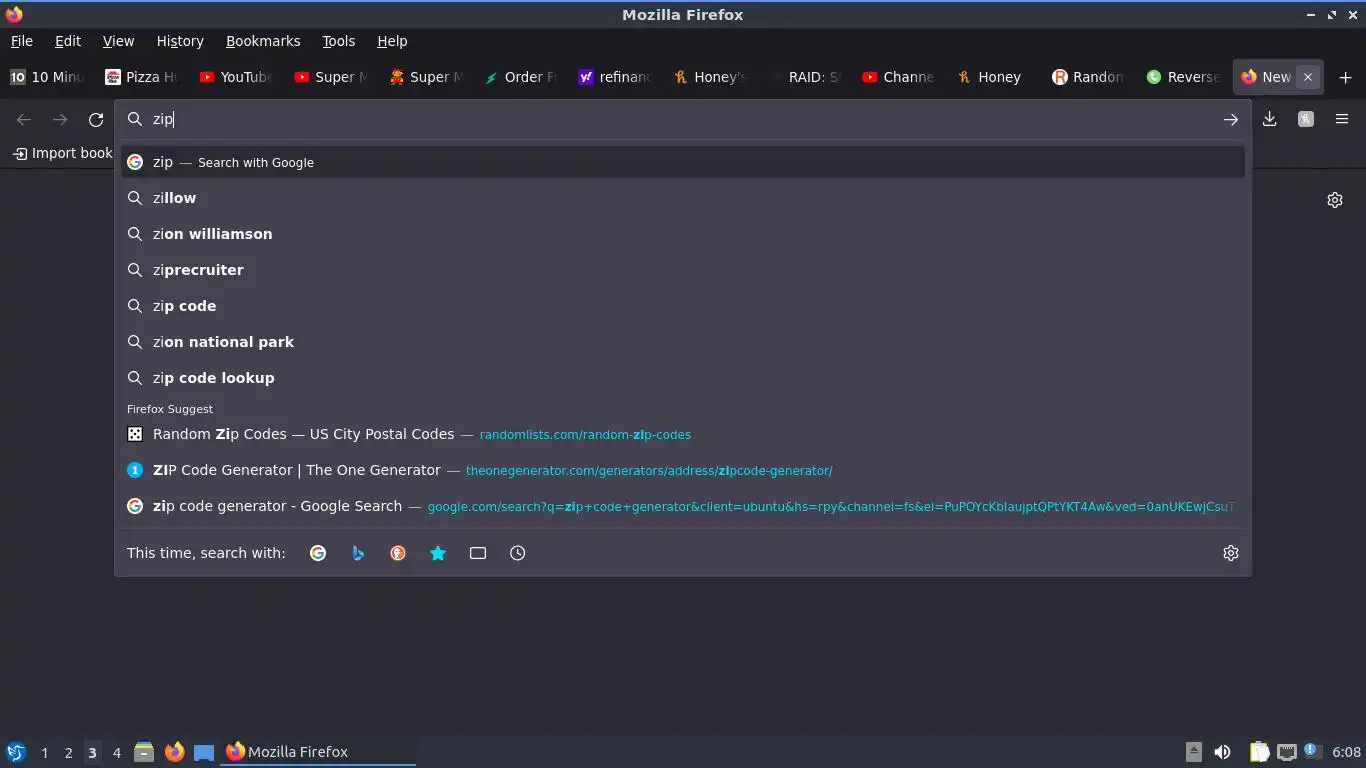Image resolution: width=1366 pixels, height=768 pixels.
Task: Search open tabs via tabs icon
Action: pyautogui.click(x=478, y=553)
